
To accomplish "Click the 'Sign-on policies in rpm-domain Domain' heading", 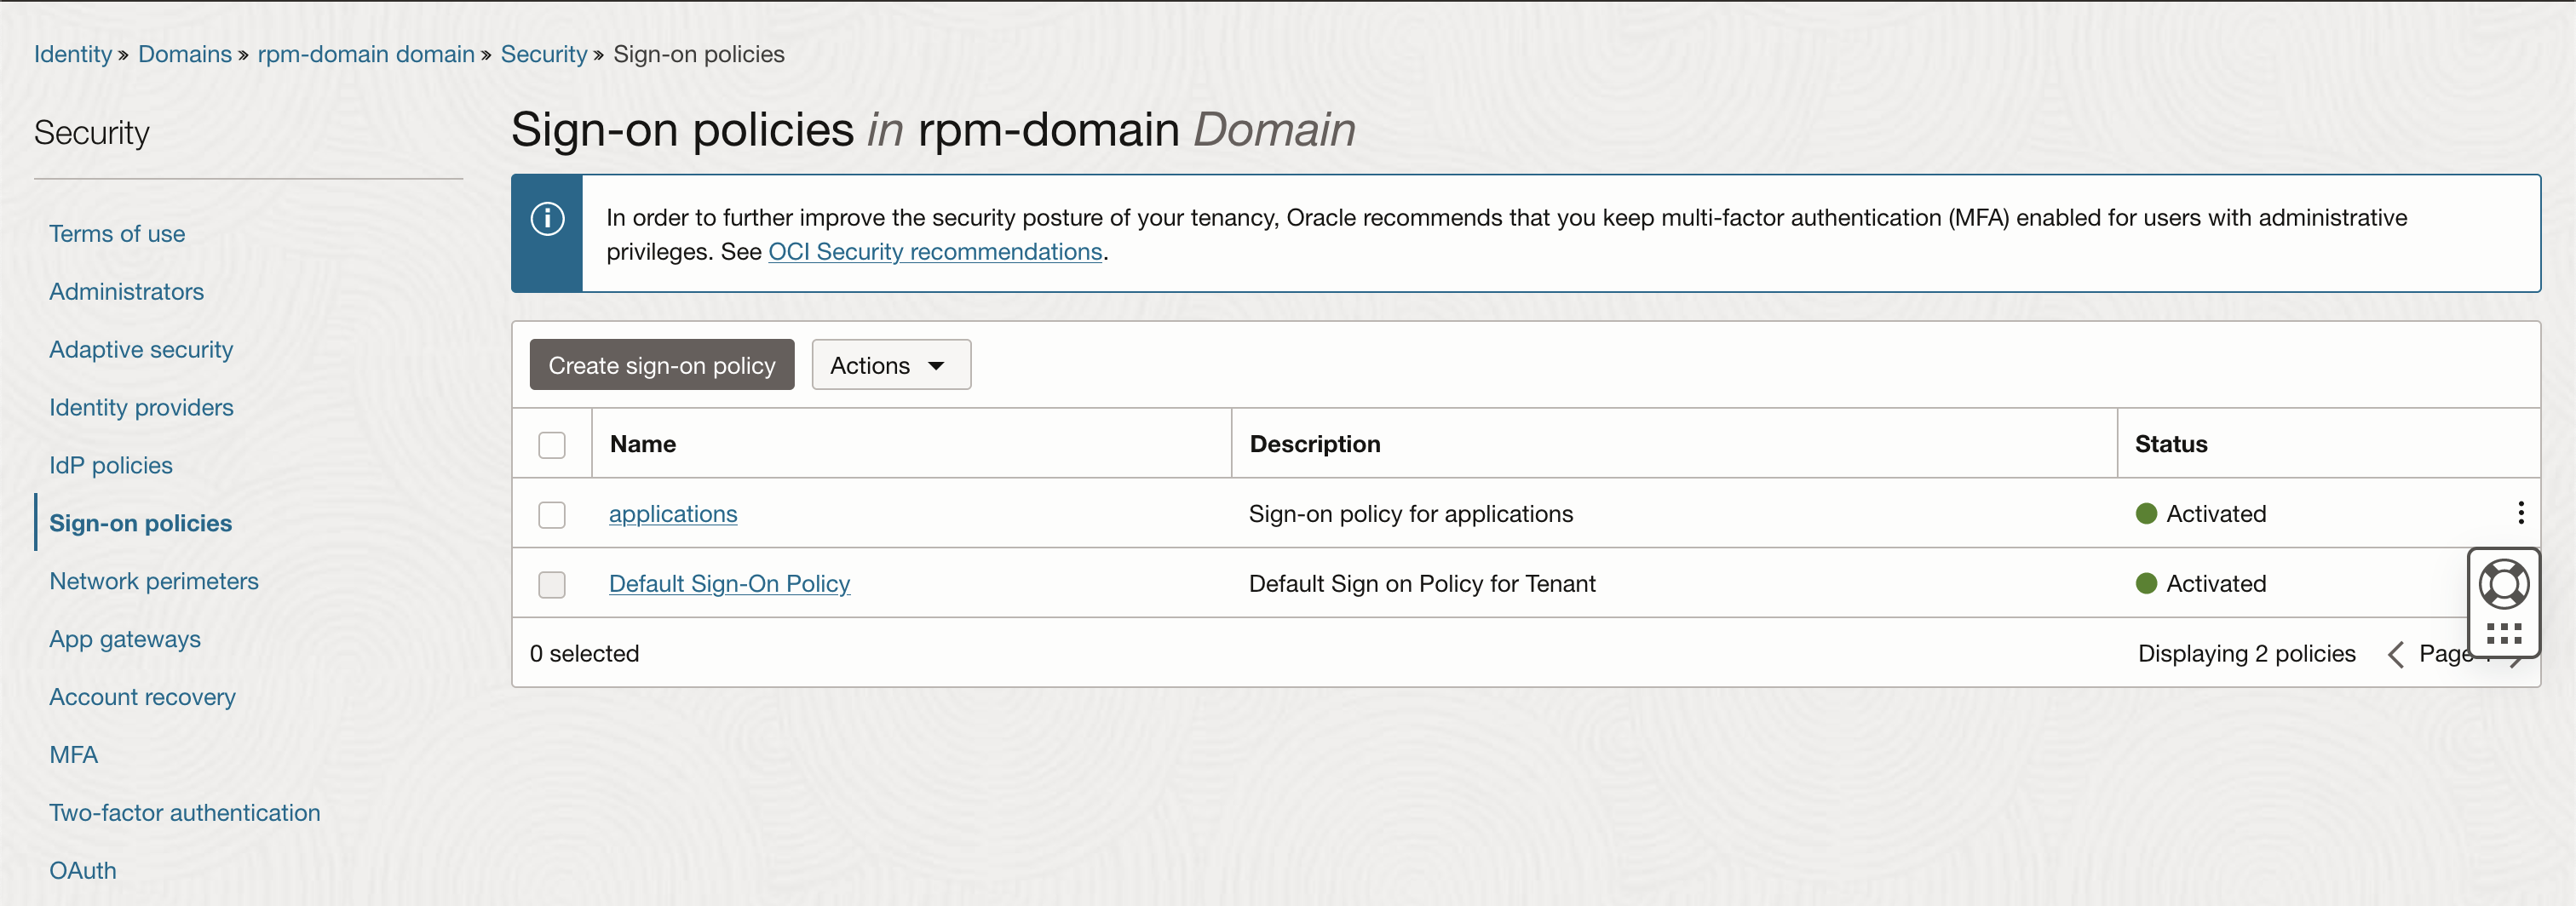I will [x=933, y=130].
